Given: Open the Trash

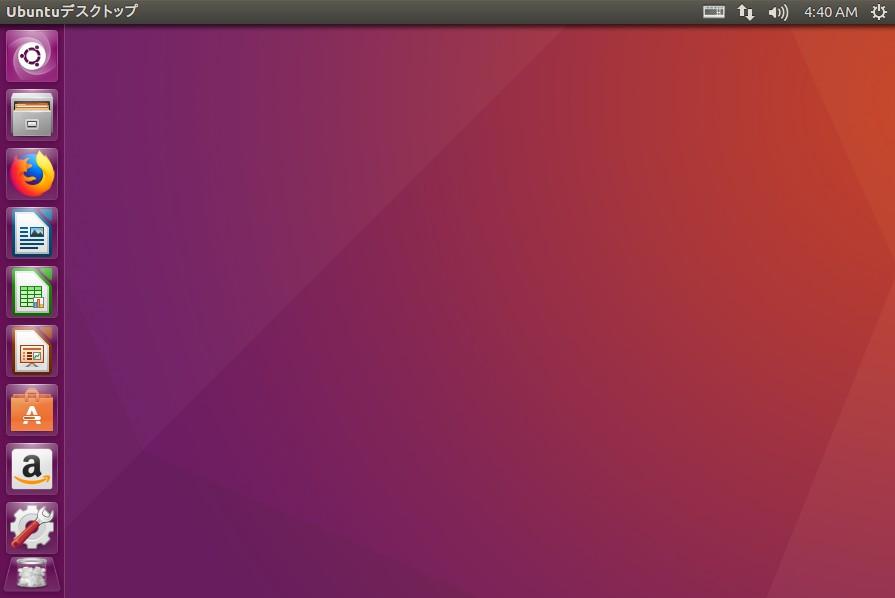Looking at the screenshot, I should click(x=32, y=574).
